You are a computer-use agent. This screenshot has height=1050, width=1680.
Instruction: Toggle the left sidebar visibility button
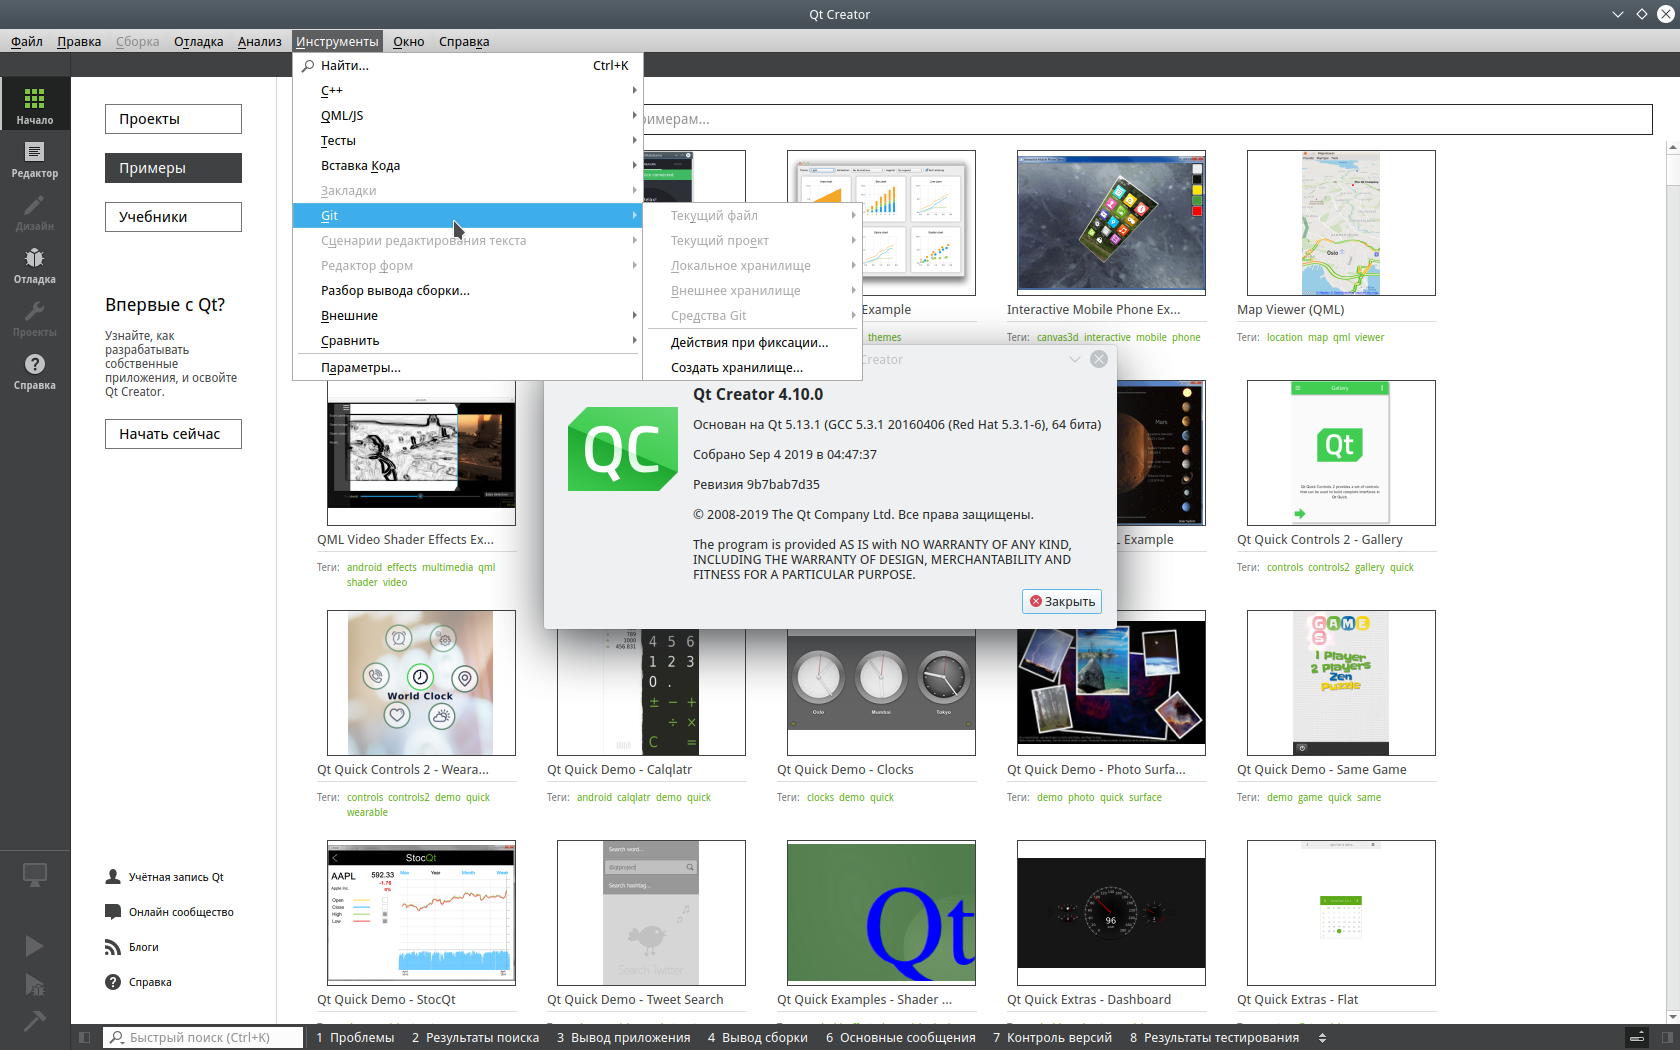[x=85, y=1038]
